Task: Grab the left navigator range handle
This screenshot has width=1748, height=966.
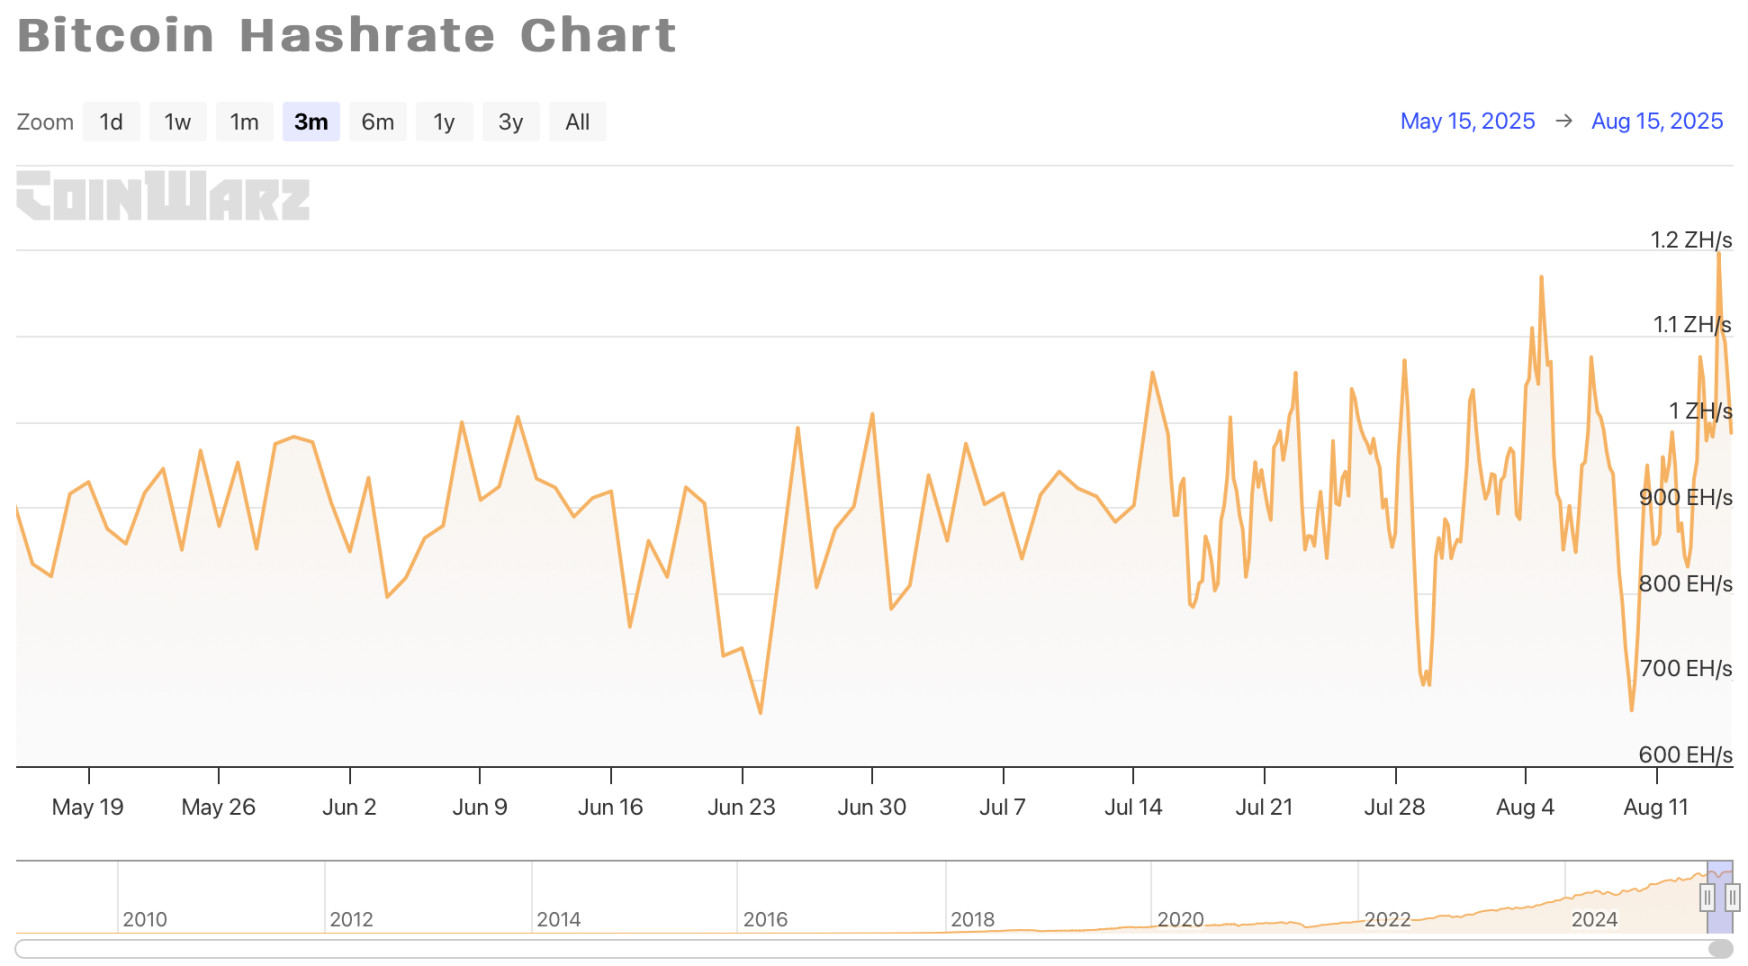Action: 1707,897
